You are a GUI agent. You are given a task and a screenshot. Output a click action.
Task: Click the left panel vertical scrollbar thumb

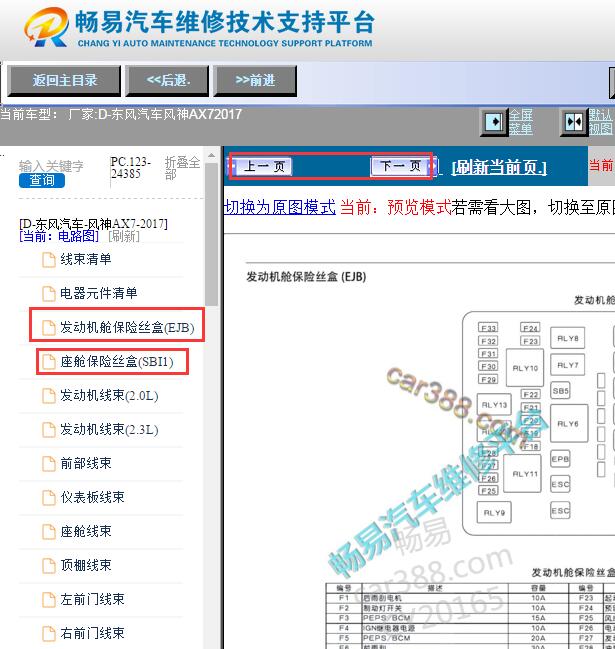[x=211, y=234]
